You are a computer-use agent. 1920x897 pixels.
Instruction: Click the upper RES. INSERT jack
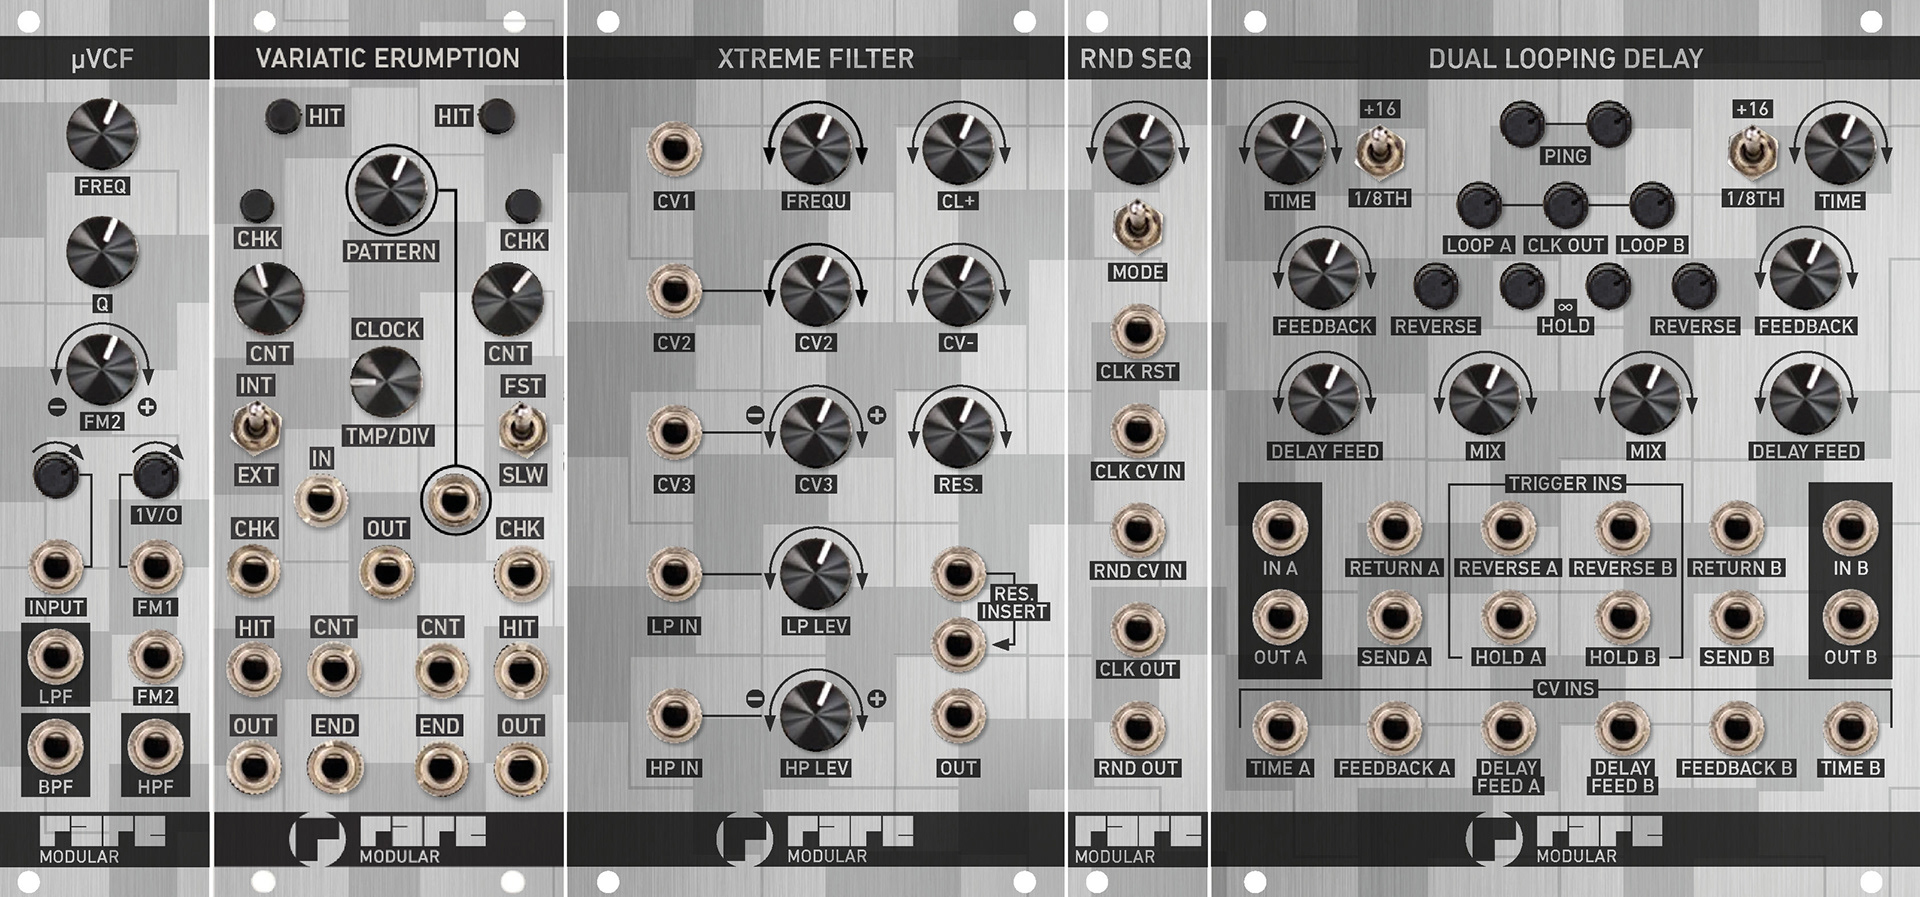[958, 573]
